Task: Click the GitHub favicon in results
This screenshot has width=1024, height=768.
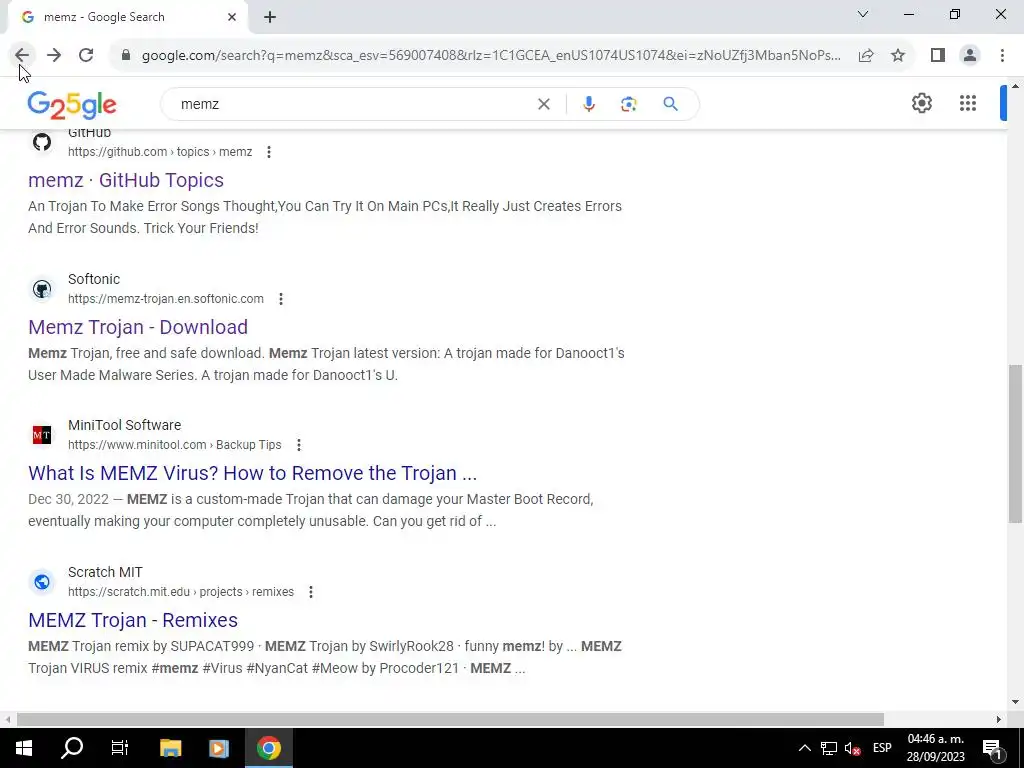Action: pos(42,142)
